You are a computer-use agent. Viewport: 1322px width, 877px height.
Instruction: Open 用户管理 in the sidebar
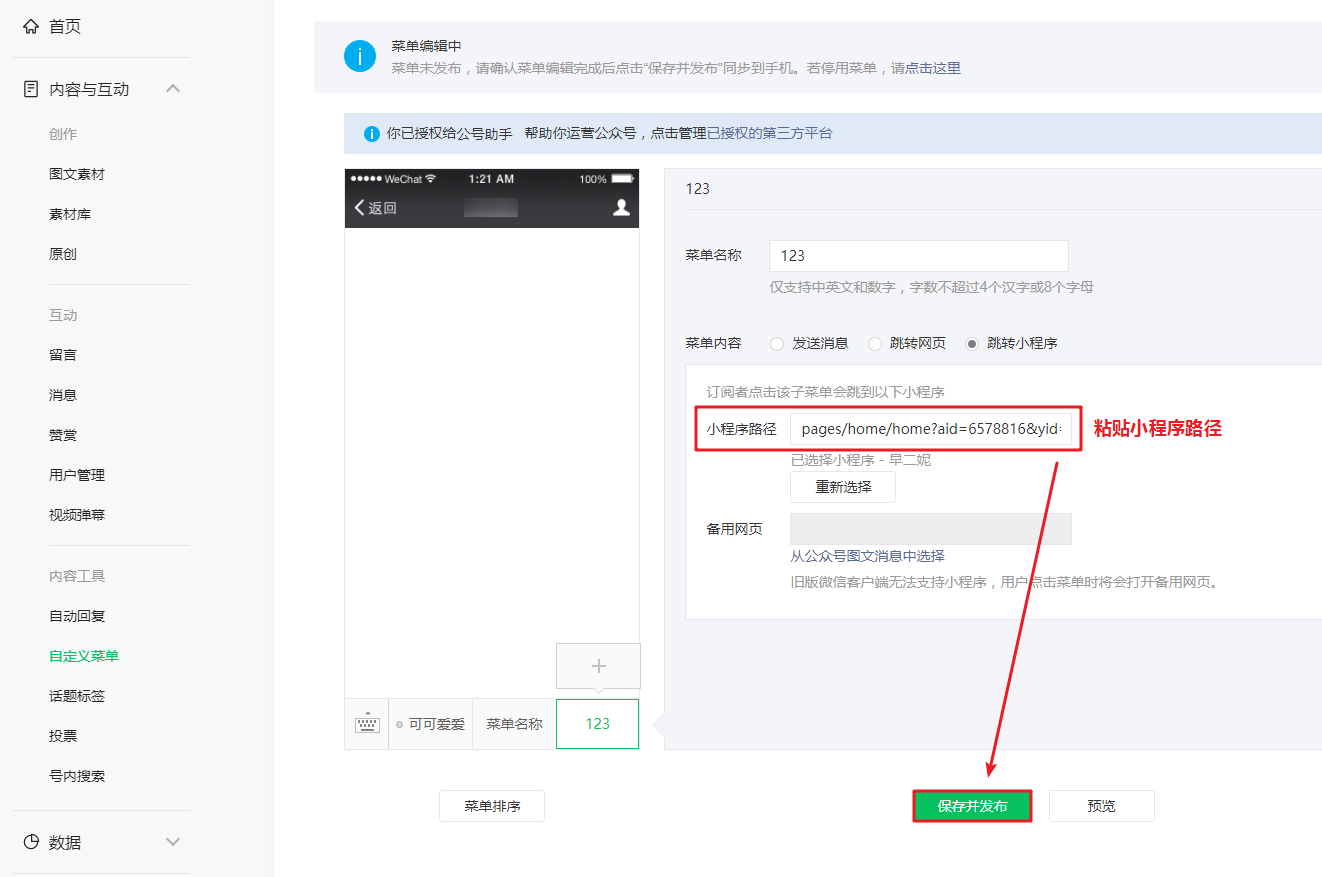(77, 475)
